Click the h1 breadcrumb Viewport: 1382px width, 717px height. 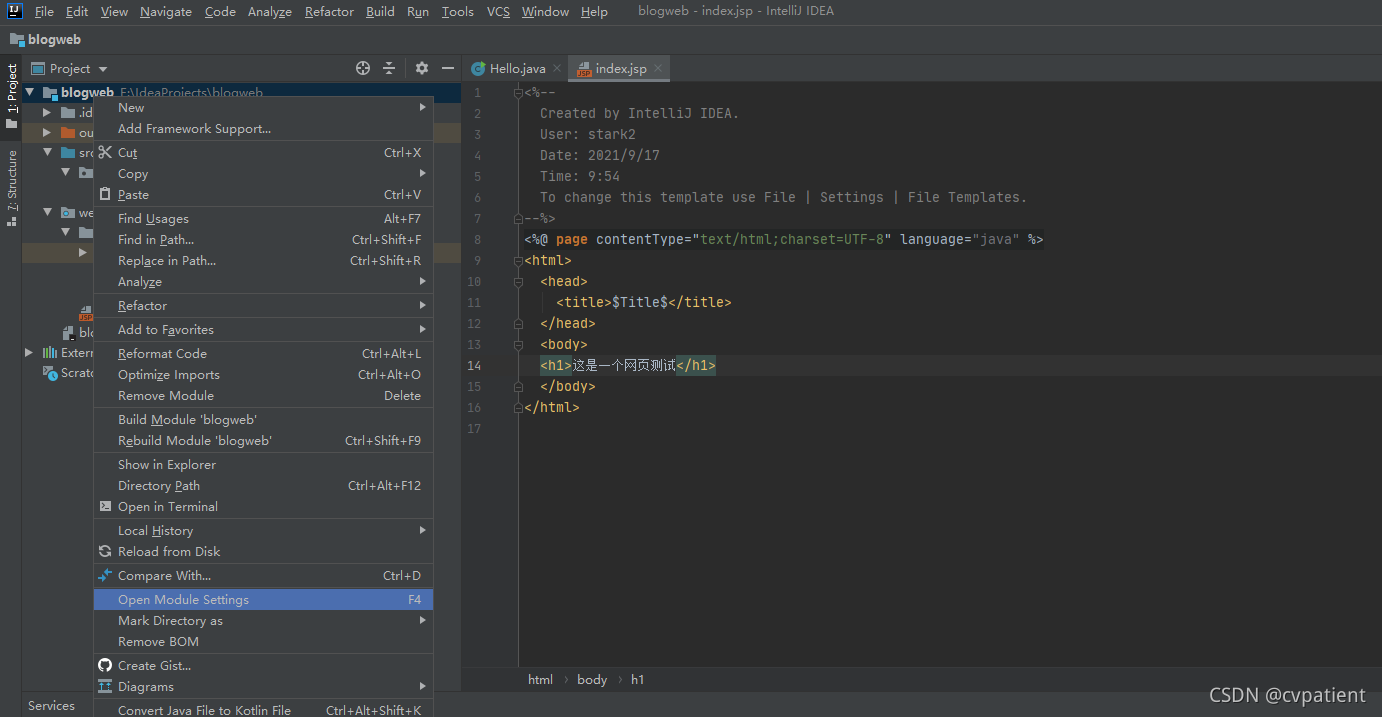637,679
